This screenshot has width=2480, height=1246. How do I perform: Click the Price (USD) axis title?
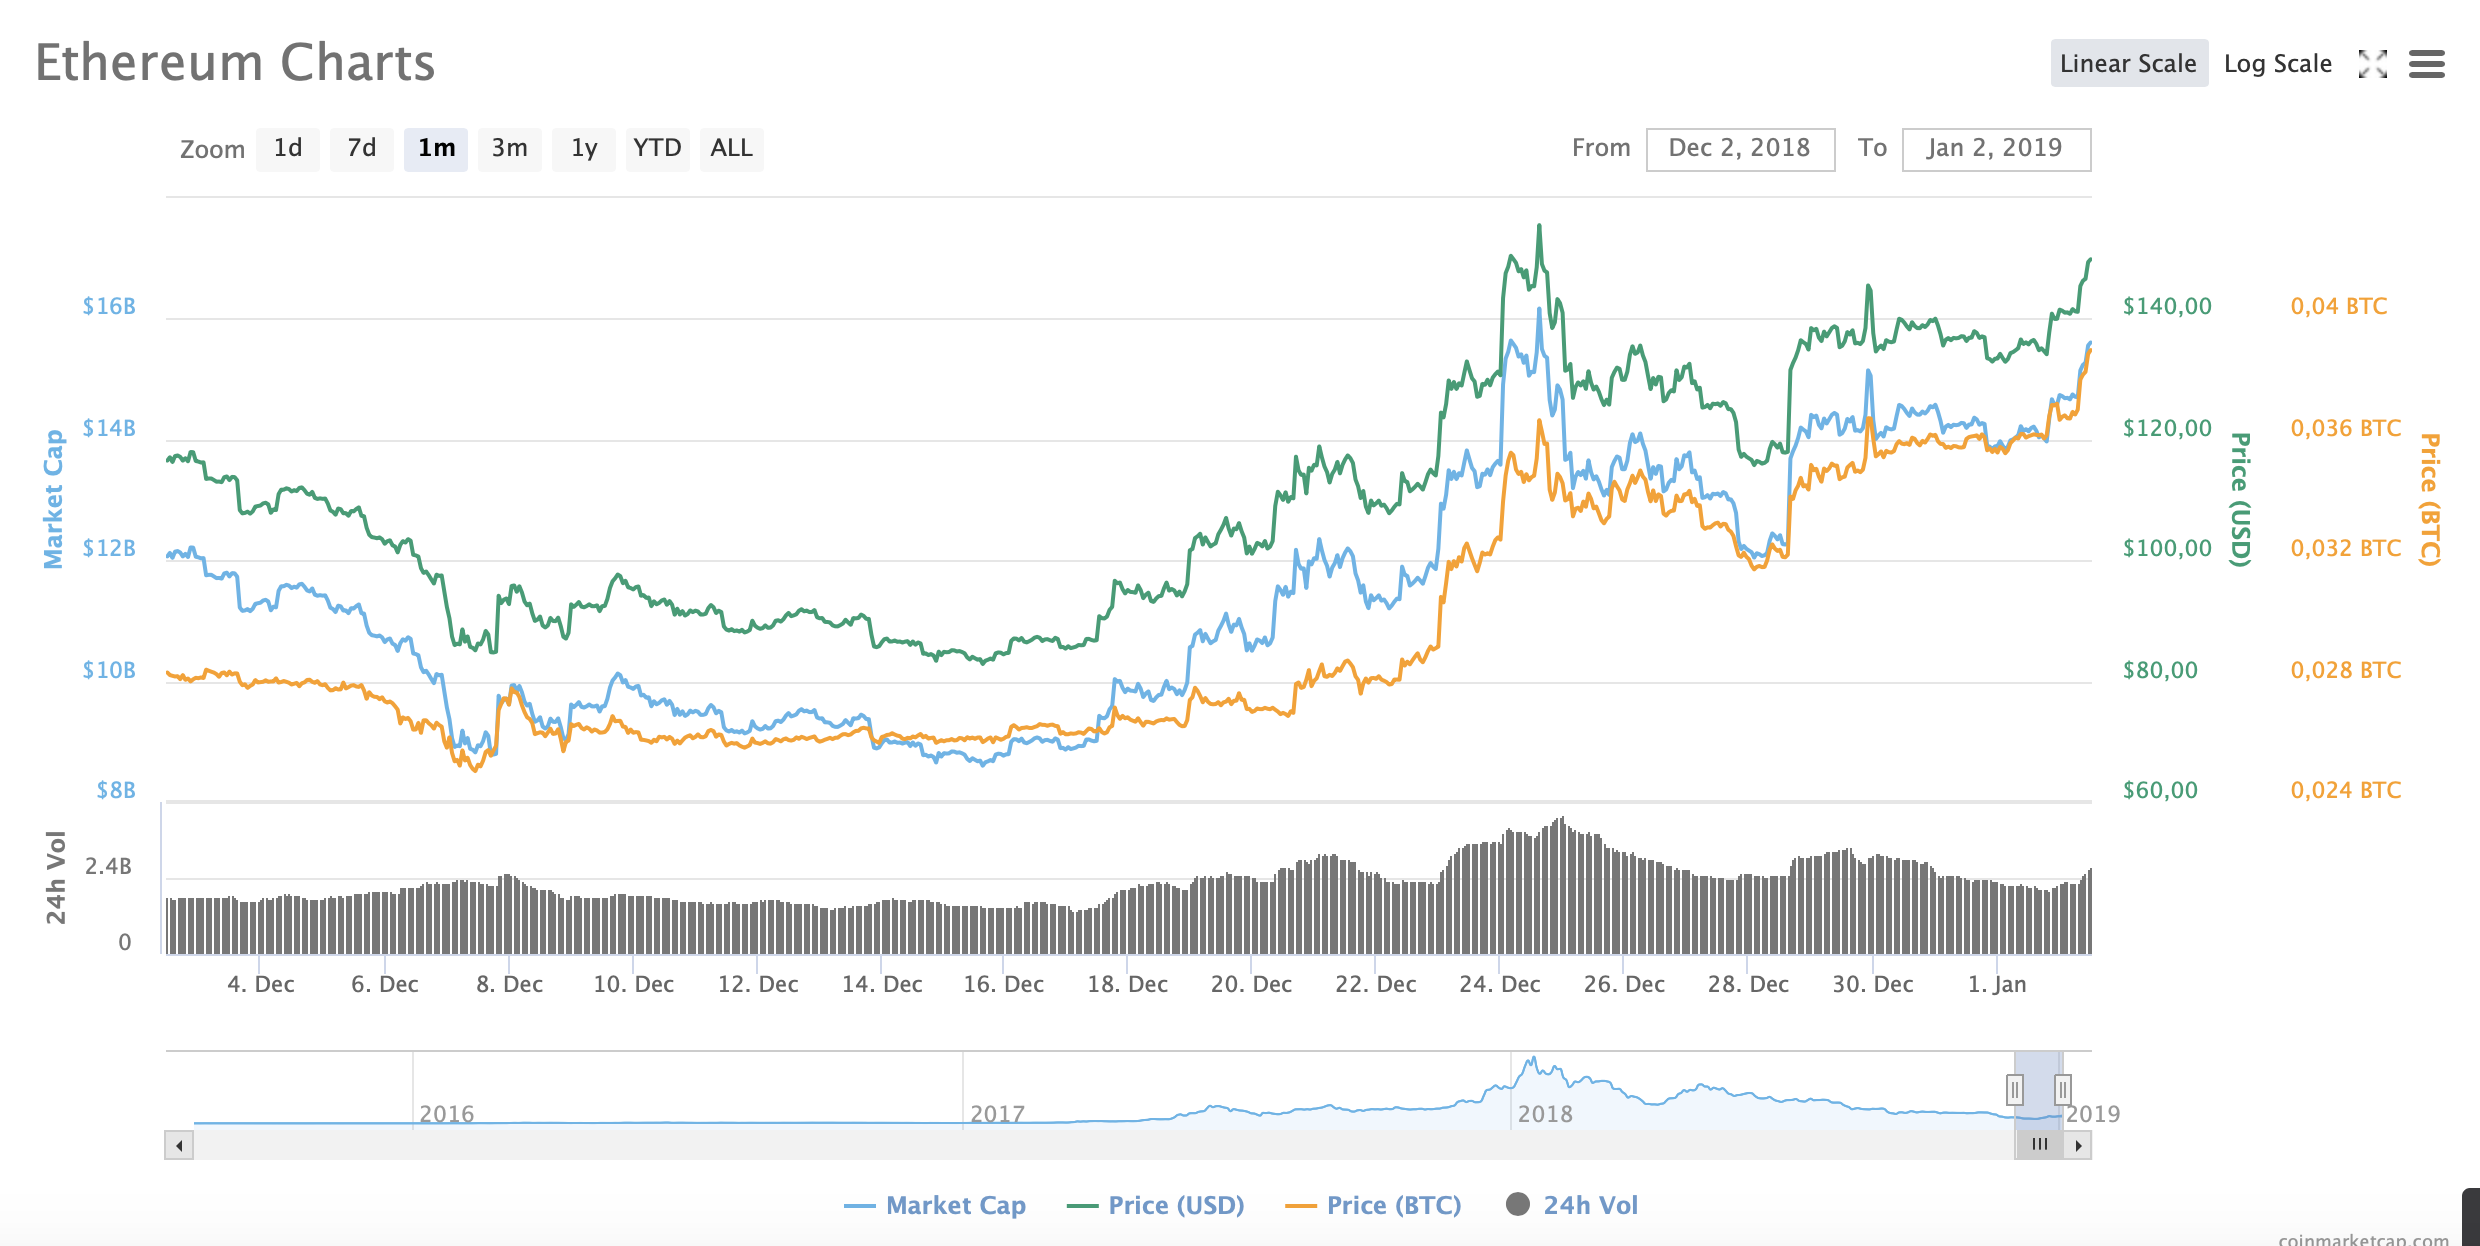[2240, 499]
